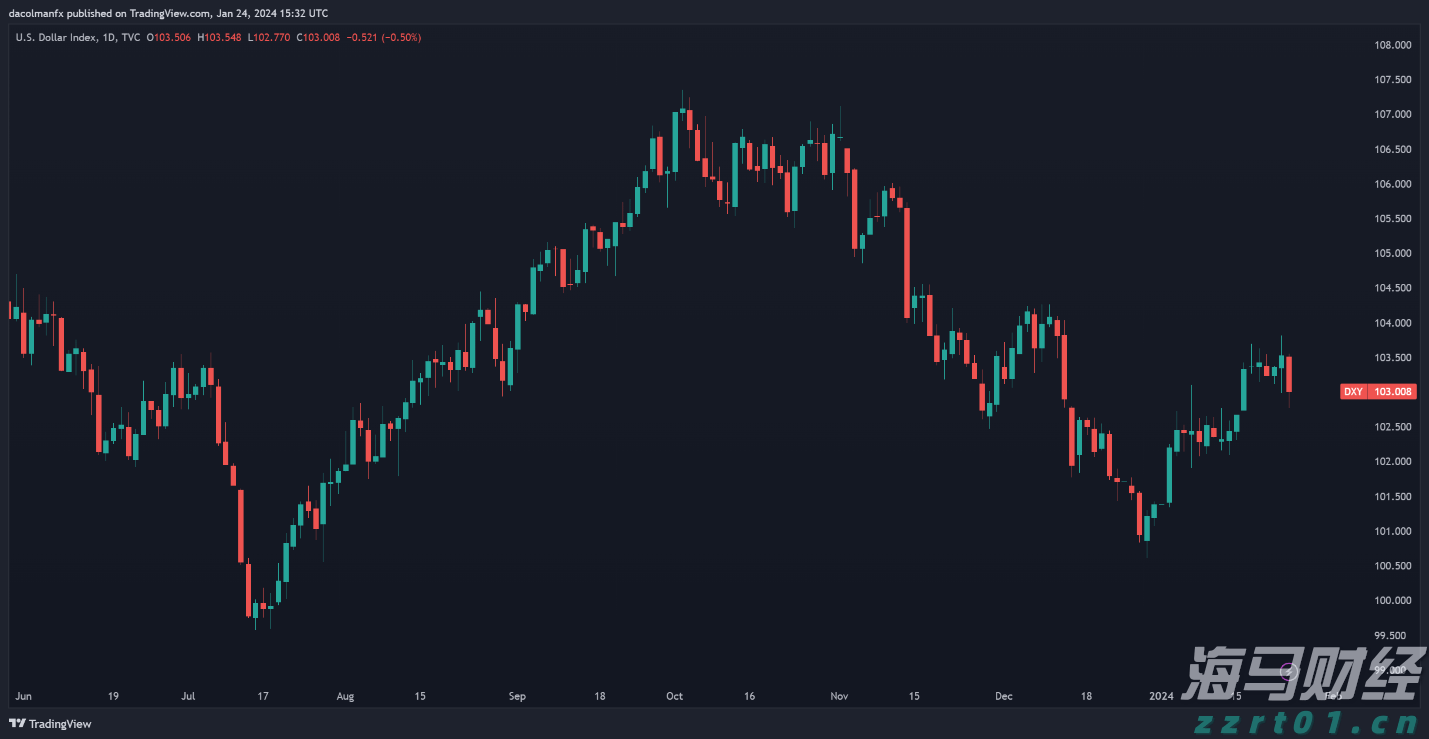Image resolution: width=1429 pixels, height=739 pixels.
Task: Click the −0.521 (−0.50%) change value
Action: [x=384, y=38]
